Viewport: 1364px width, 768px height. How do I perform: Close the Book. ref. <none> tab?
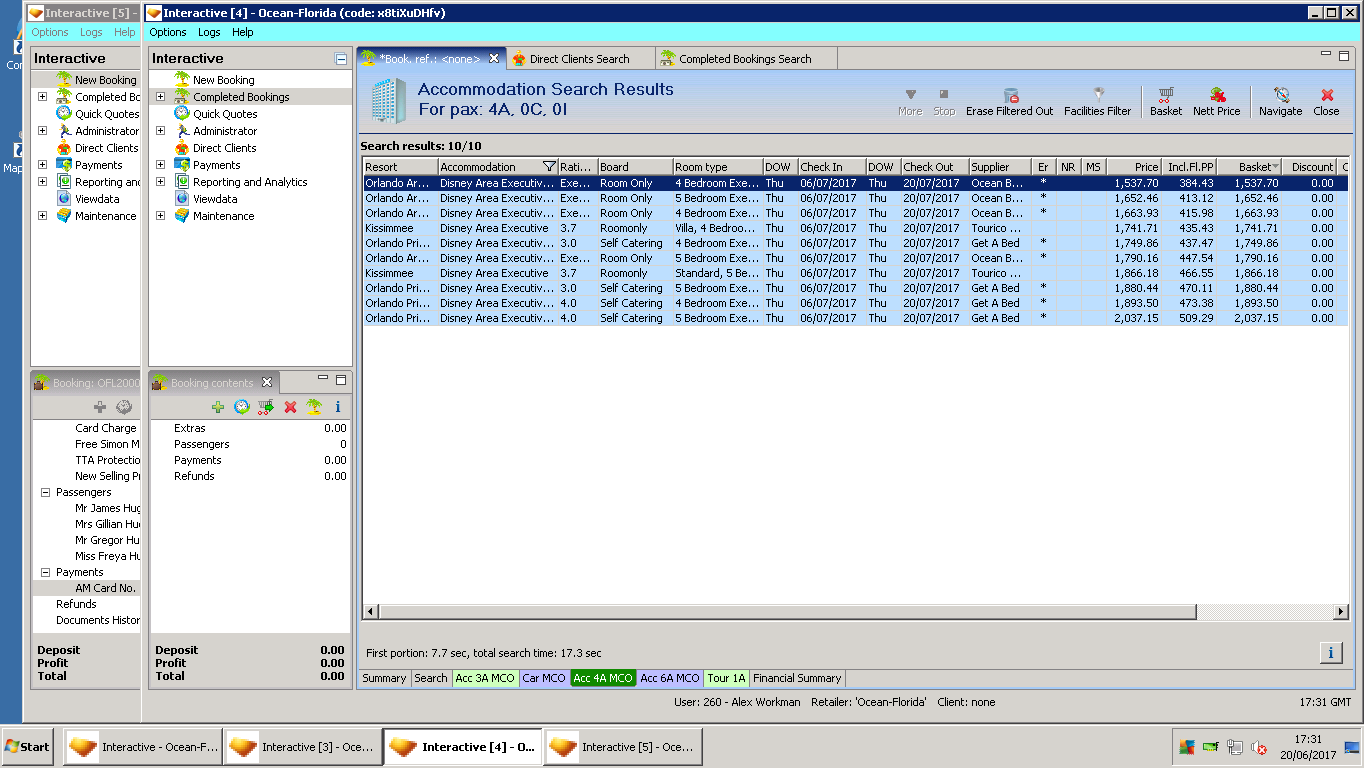494,58
